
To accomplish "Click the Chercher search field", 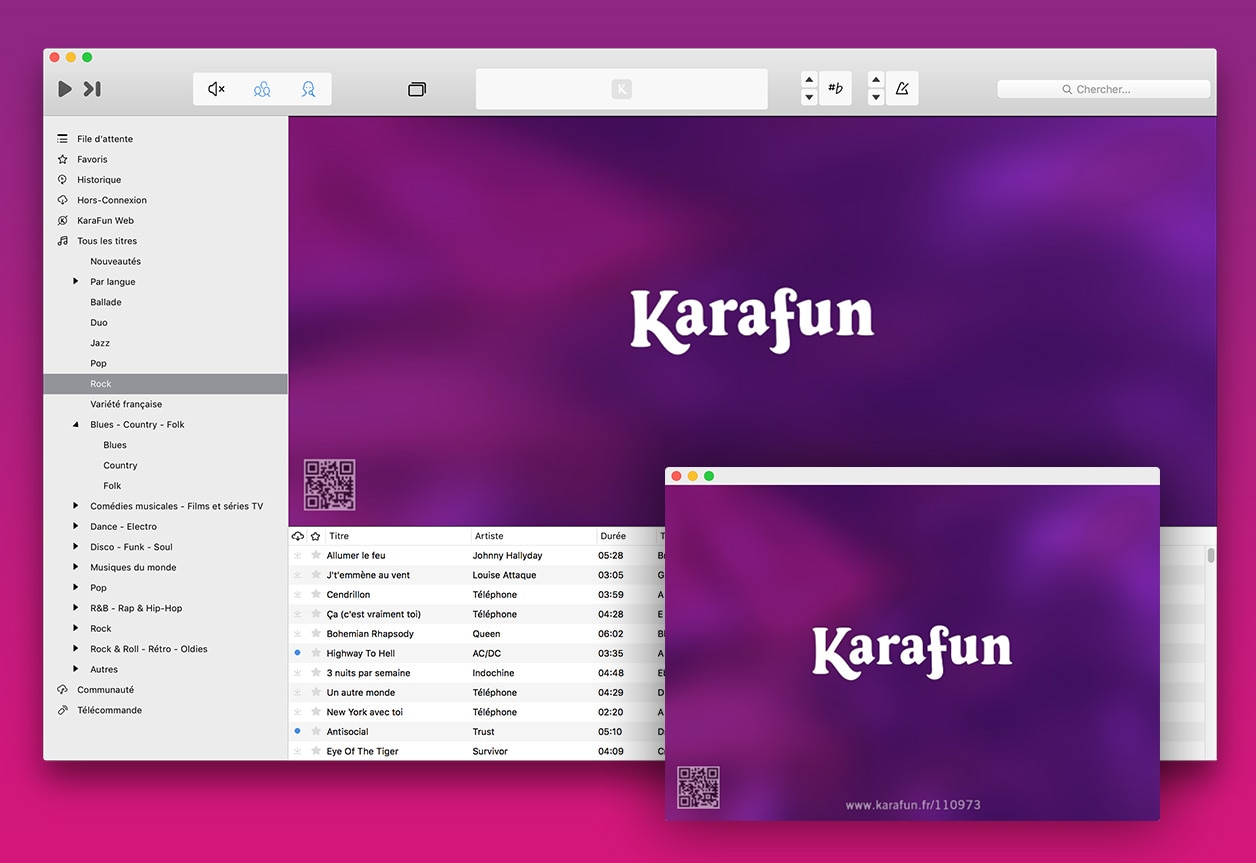I will tap(1103, 89).
